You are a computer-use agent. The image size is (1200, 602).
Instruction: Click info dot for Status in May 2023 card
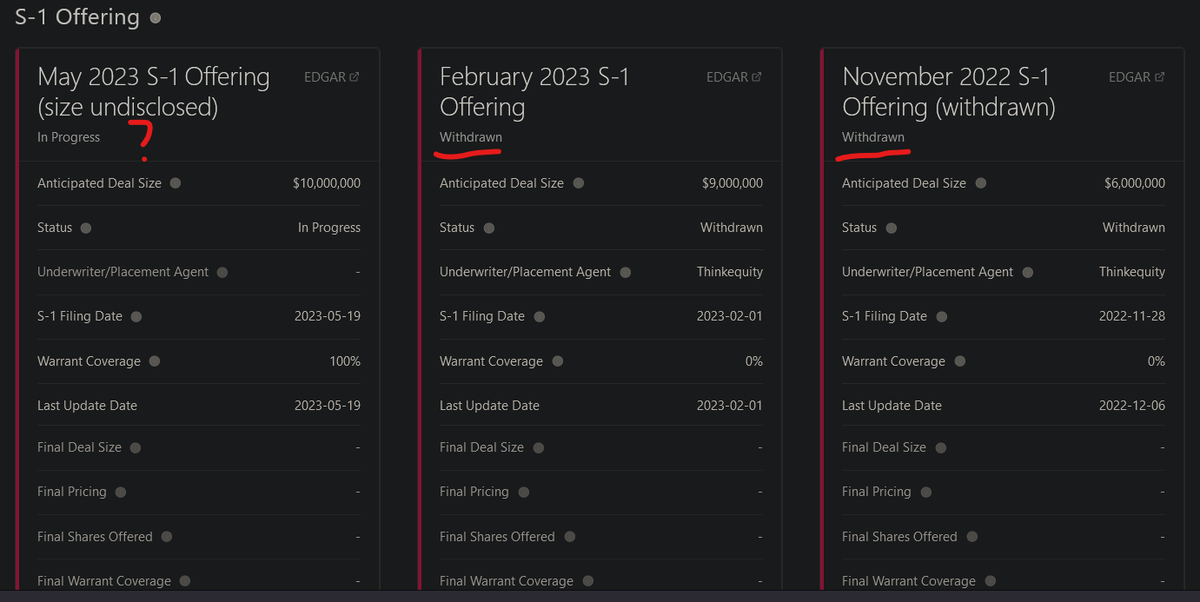click(86, 228)
